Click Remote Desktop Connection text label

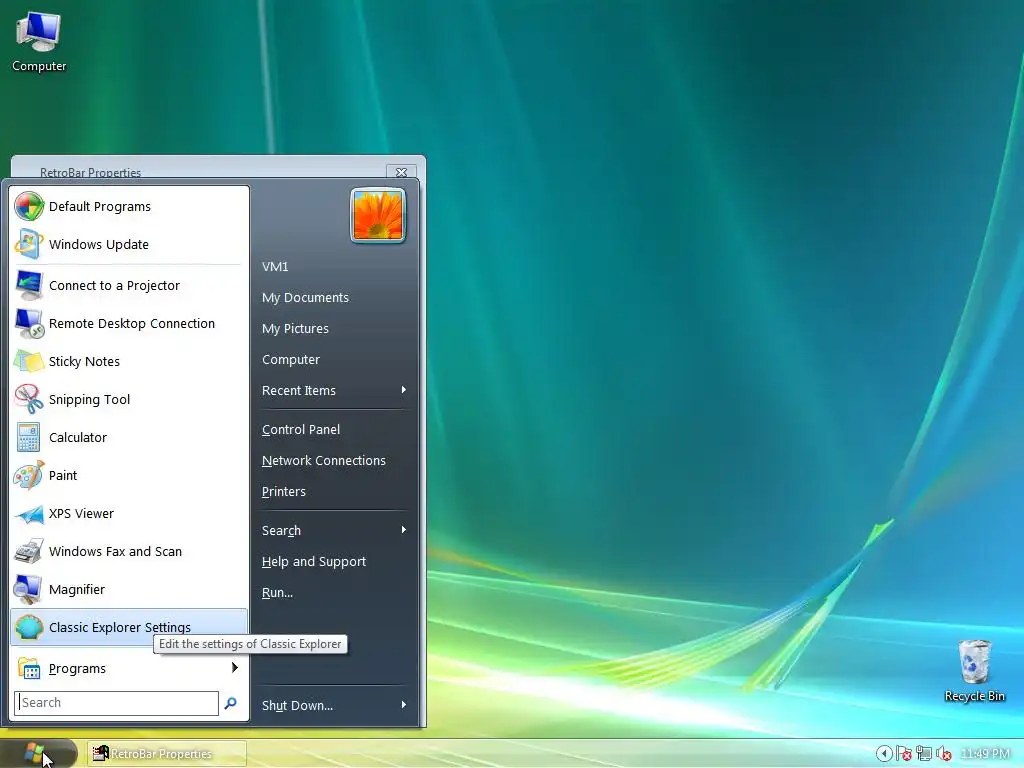pyautogui.click(x=131, y=323)
